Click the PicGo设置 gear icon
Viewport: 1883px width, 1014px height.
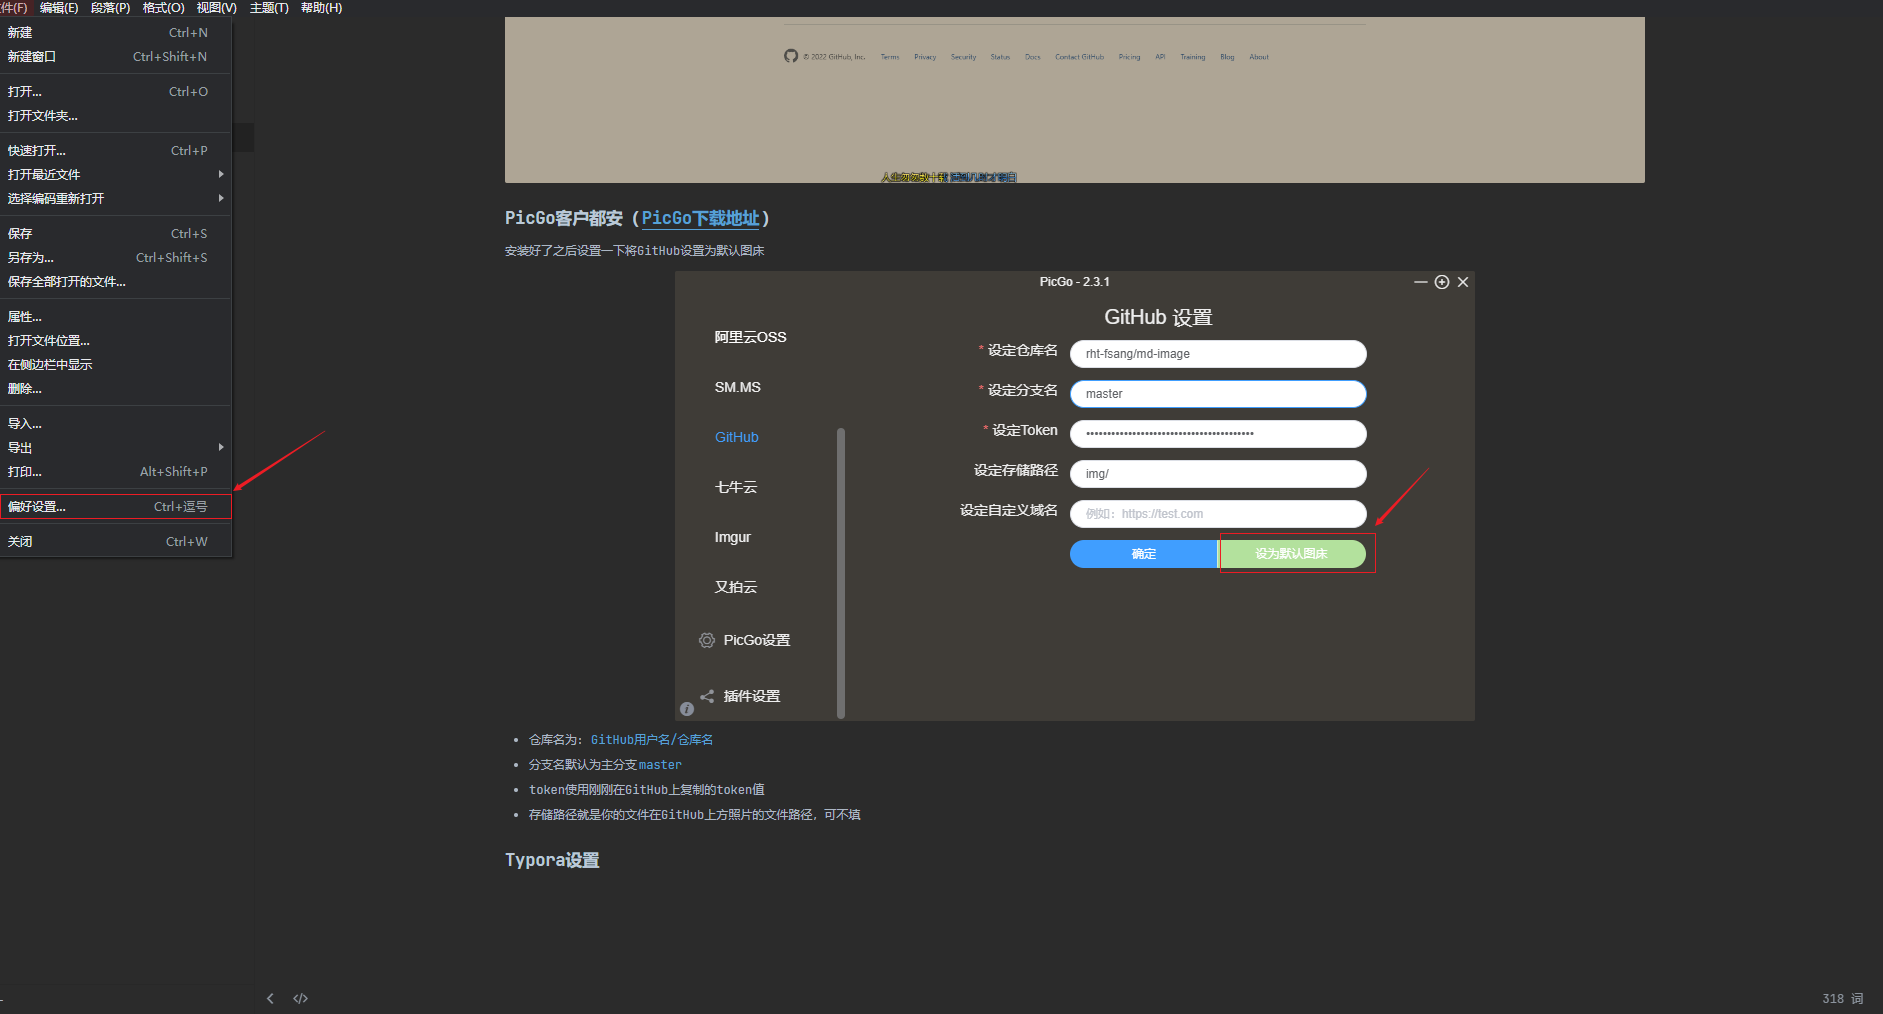pyautogui.click(x=707, y=640)
